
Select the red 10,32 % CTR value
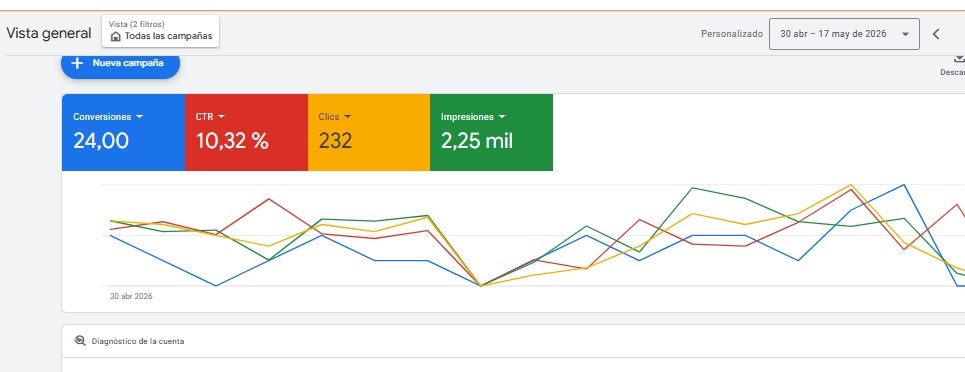tap(232, 141)
